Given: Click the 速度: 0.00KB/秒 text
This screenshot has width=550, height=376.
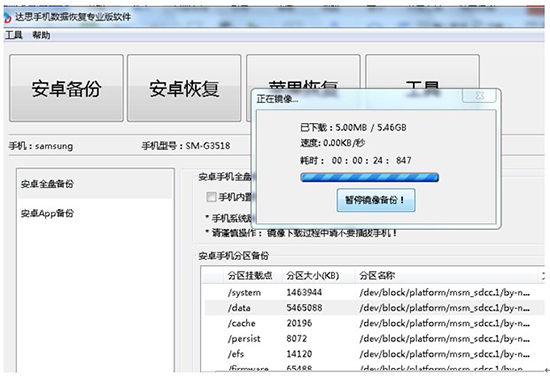Looking at the screenshot, I should coord(332,143).
